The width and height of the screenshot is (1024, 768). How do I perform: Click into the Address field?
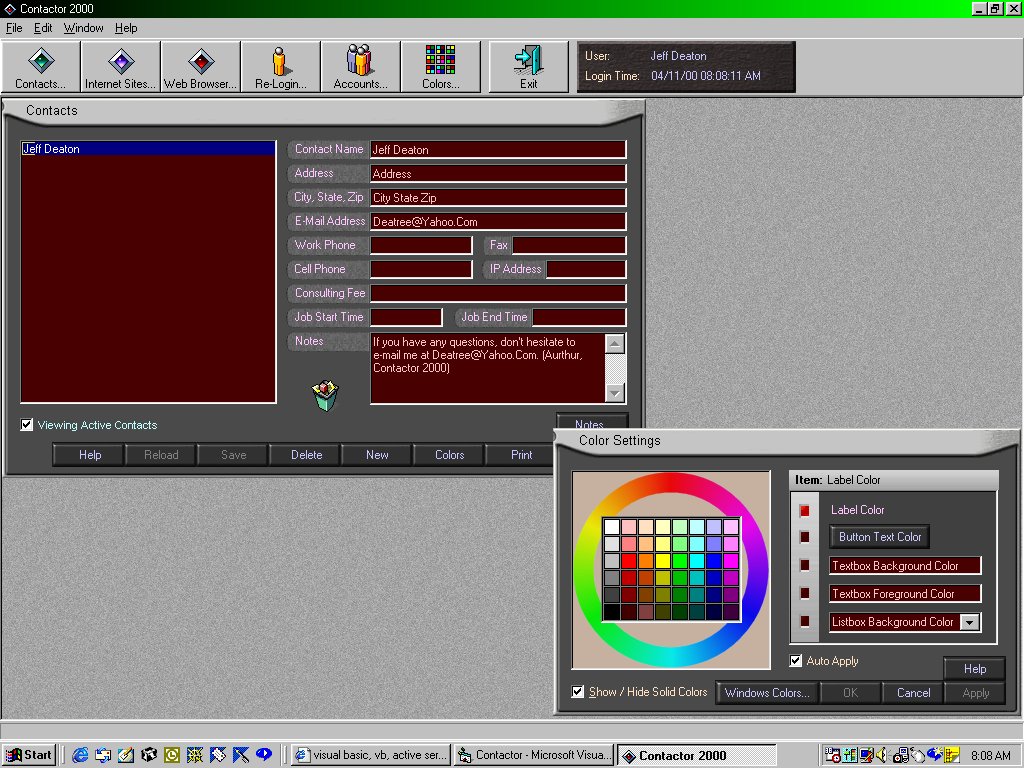(x=498, y=174)
